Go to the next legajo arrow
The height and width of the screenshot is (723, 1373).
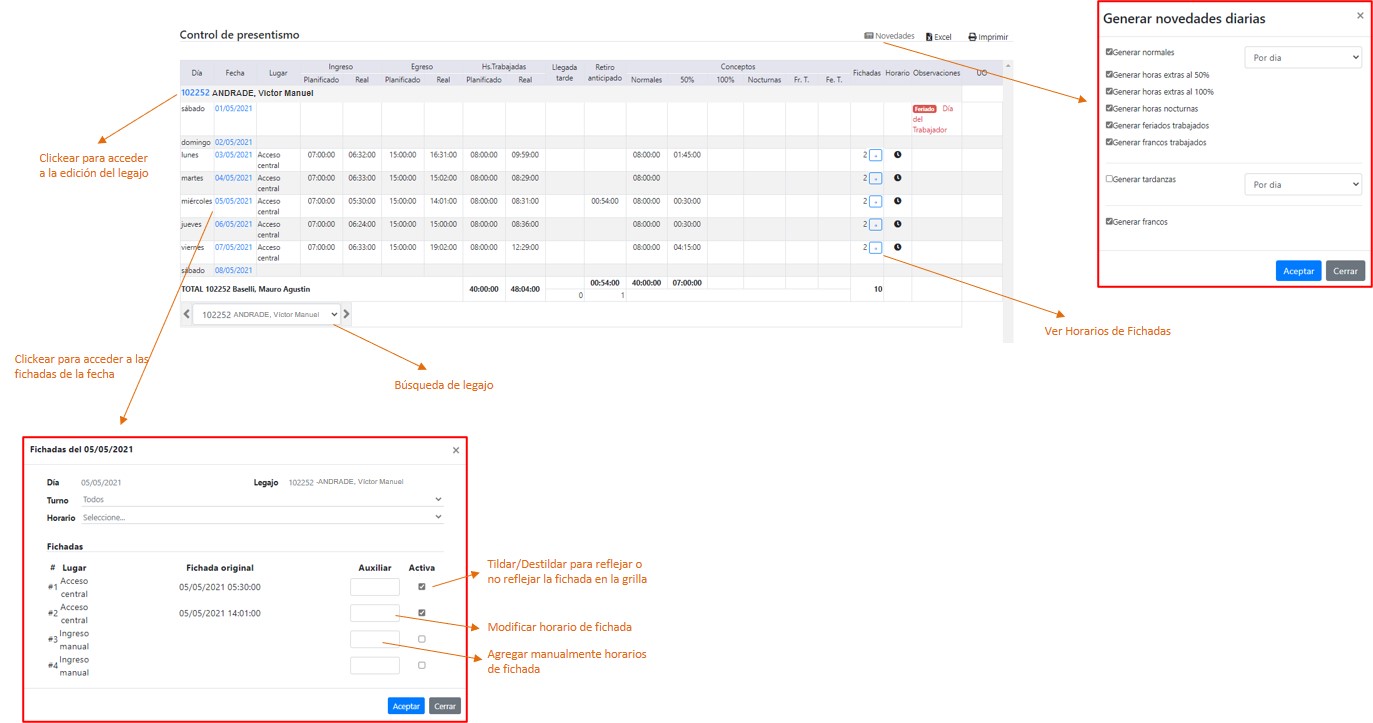[x=347, y=314]
